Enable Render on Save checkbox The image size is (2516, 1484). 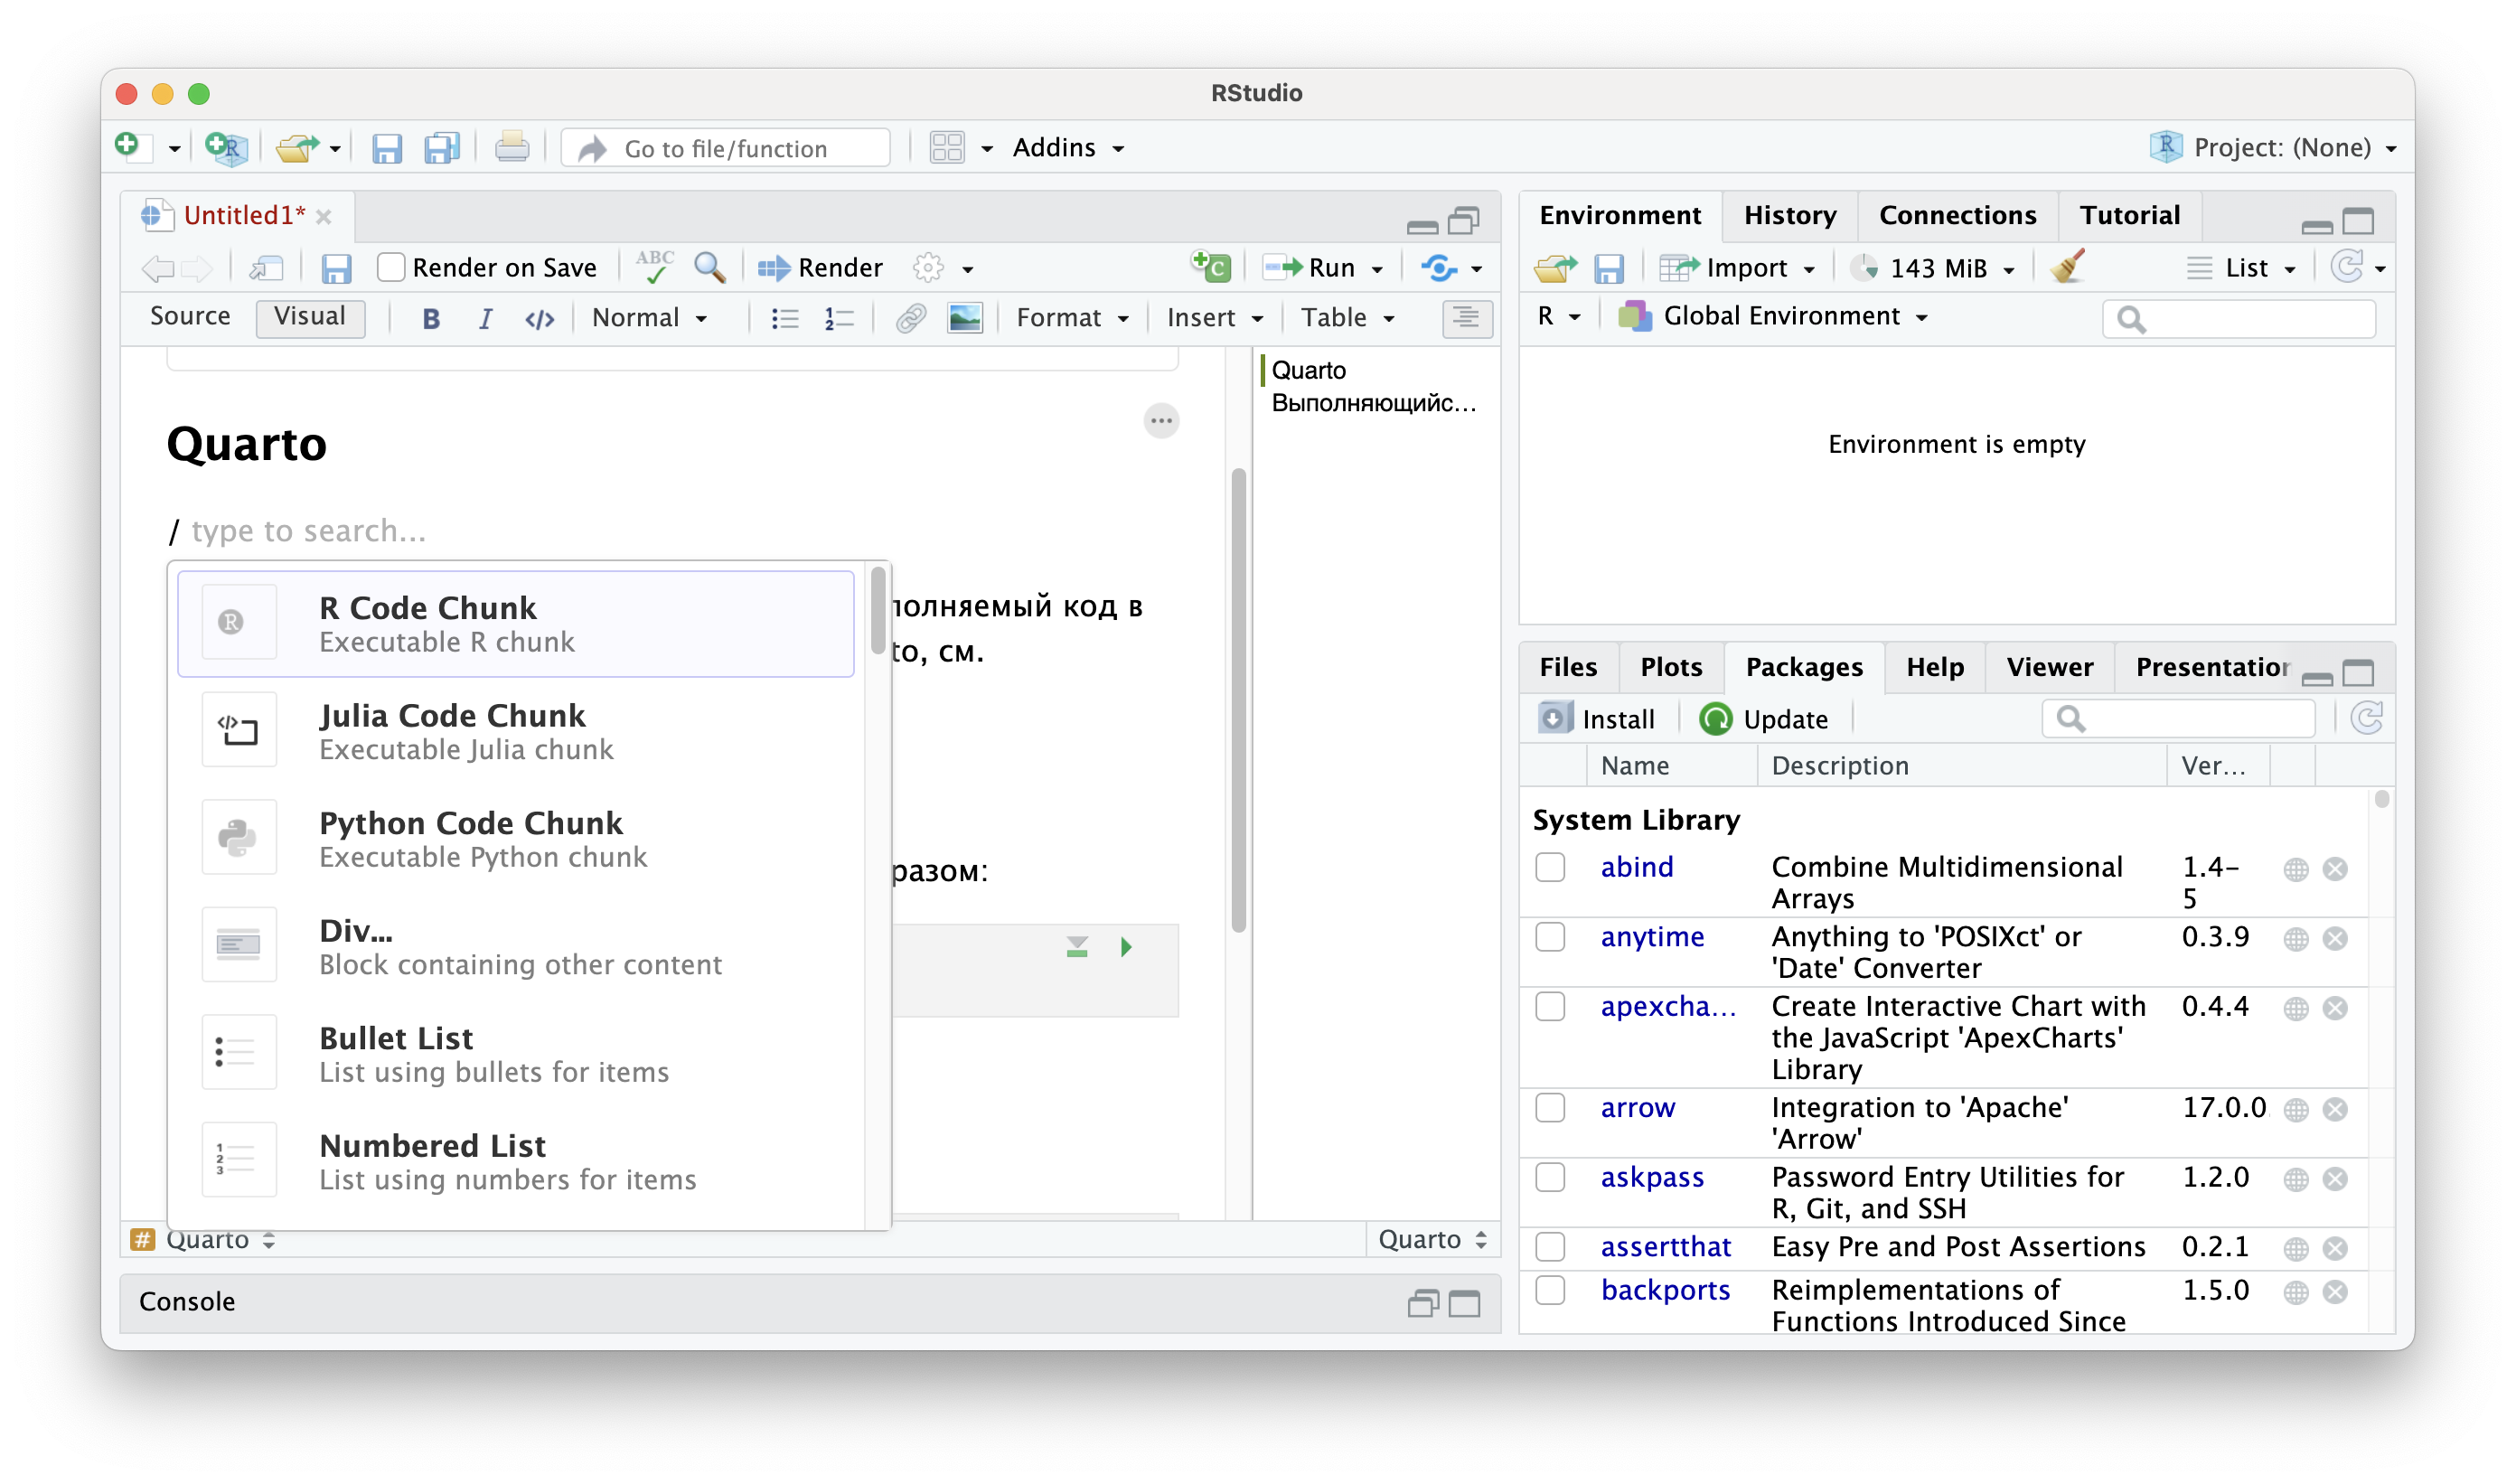point(391,267)
